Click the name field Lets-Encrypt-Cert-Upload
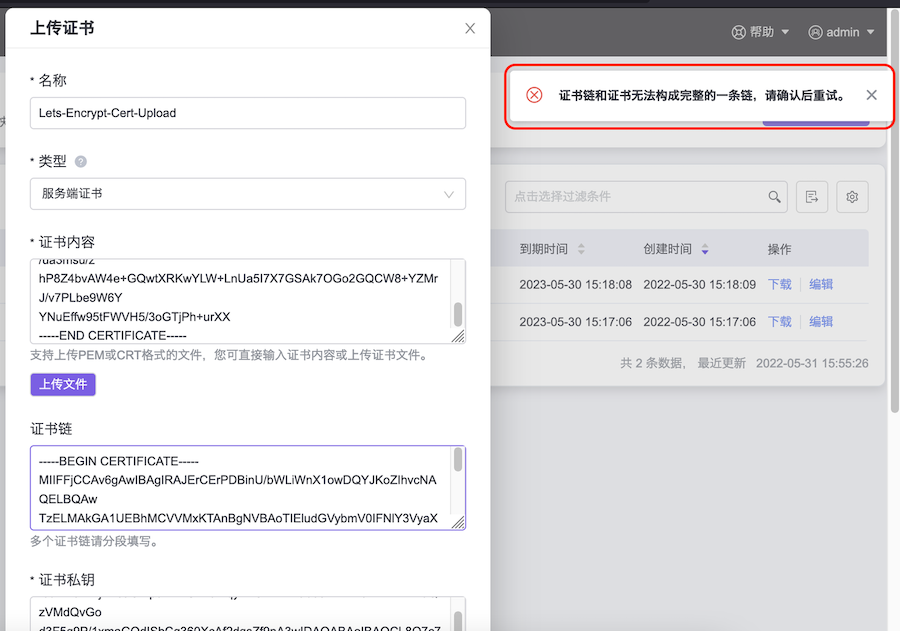This screenshot has width=900, height=631. click(x=247, y=113)
